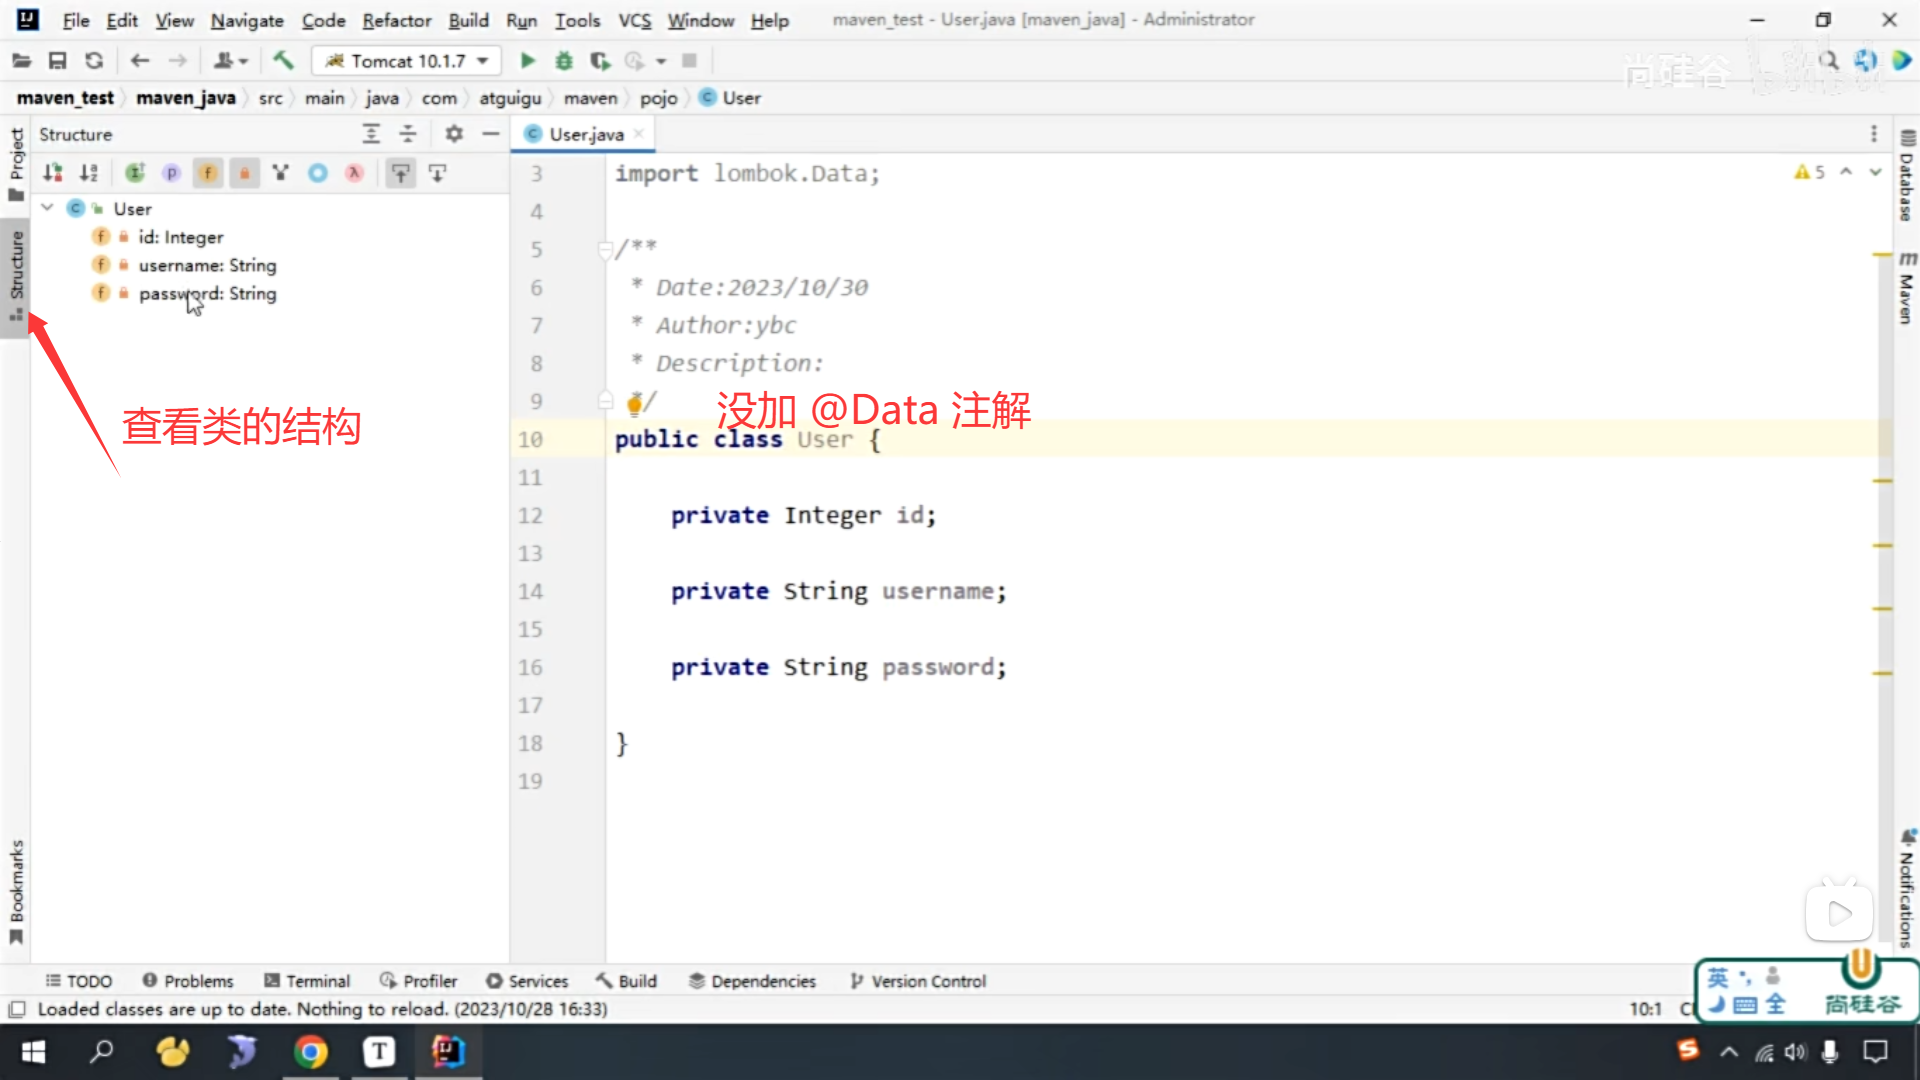The width and height of the screenshot is (1920, 1080).
Task: Click Sort by Visibility in Structure toolbar
Action: tap(53, 173)
